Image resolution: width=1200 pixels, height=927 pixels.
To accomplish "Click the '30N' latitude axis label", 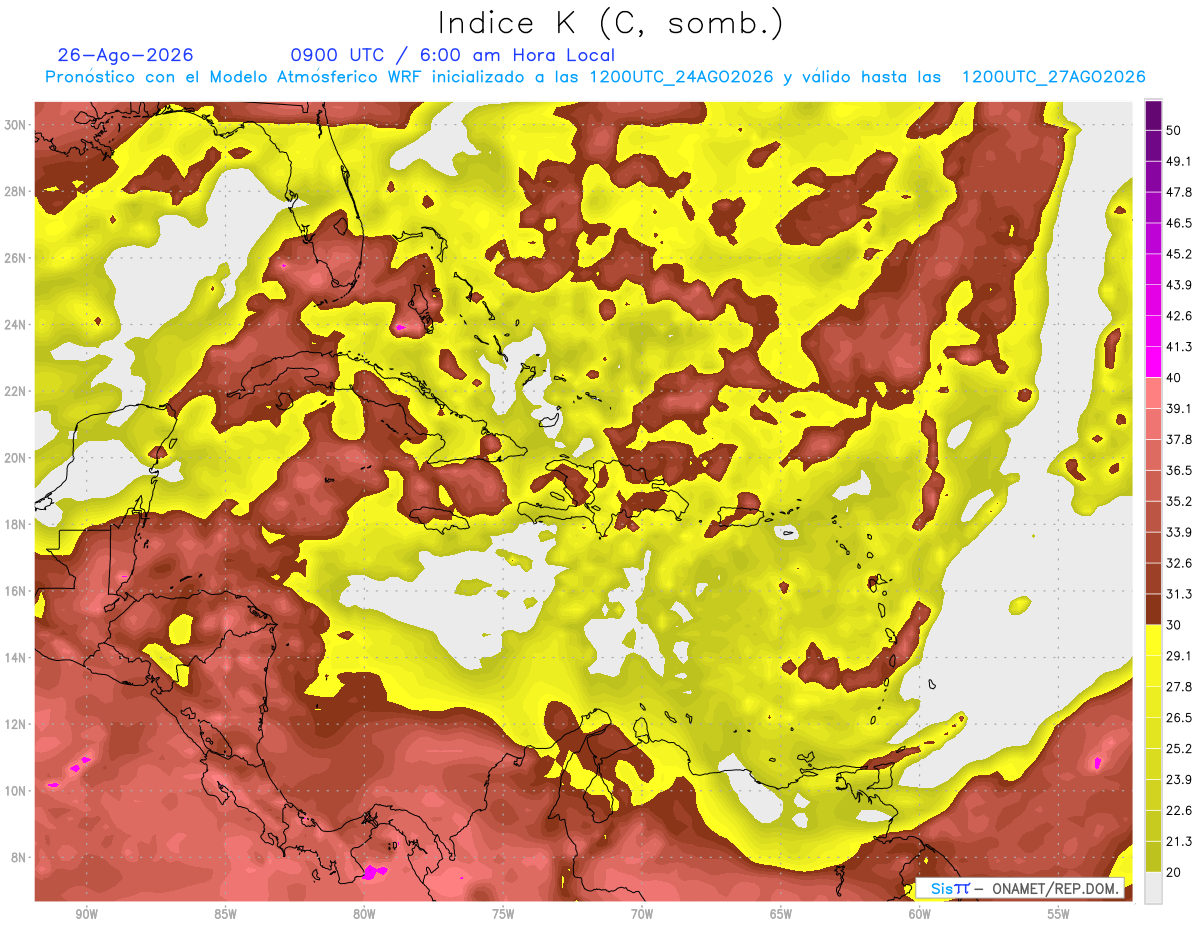I will pyautogui.click(x=16, y=125).
